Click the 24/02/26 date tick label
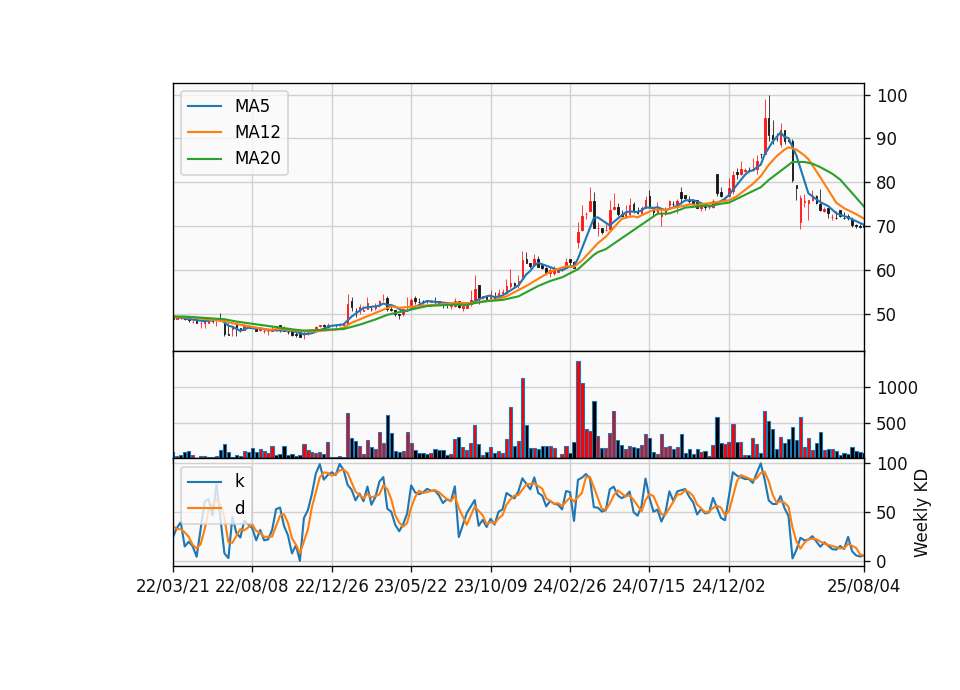This screenshot has height=690, width=960. pos(570,586)
